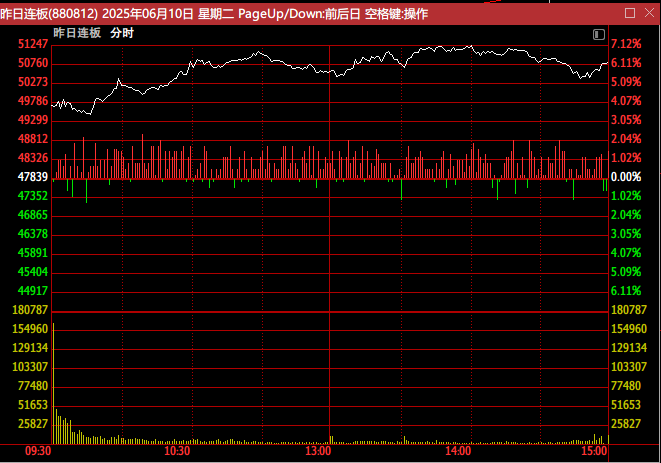Click the 15:00 time axis marker
Image resolution: width=661 pixels, height=463 pixels.
594,452
